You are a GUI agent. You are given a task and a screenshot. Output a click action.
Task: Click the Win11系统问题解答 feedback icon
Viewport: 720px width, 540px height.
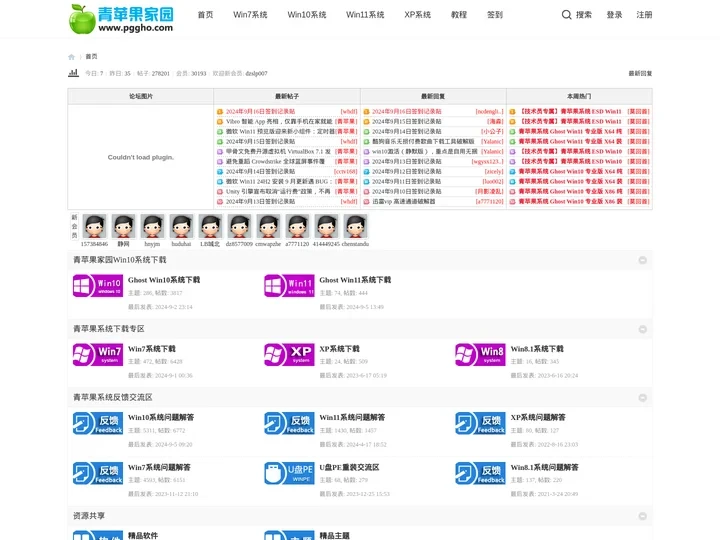[x=289, y=423]
